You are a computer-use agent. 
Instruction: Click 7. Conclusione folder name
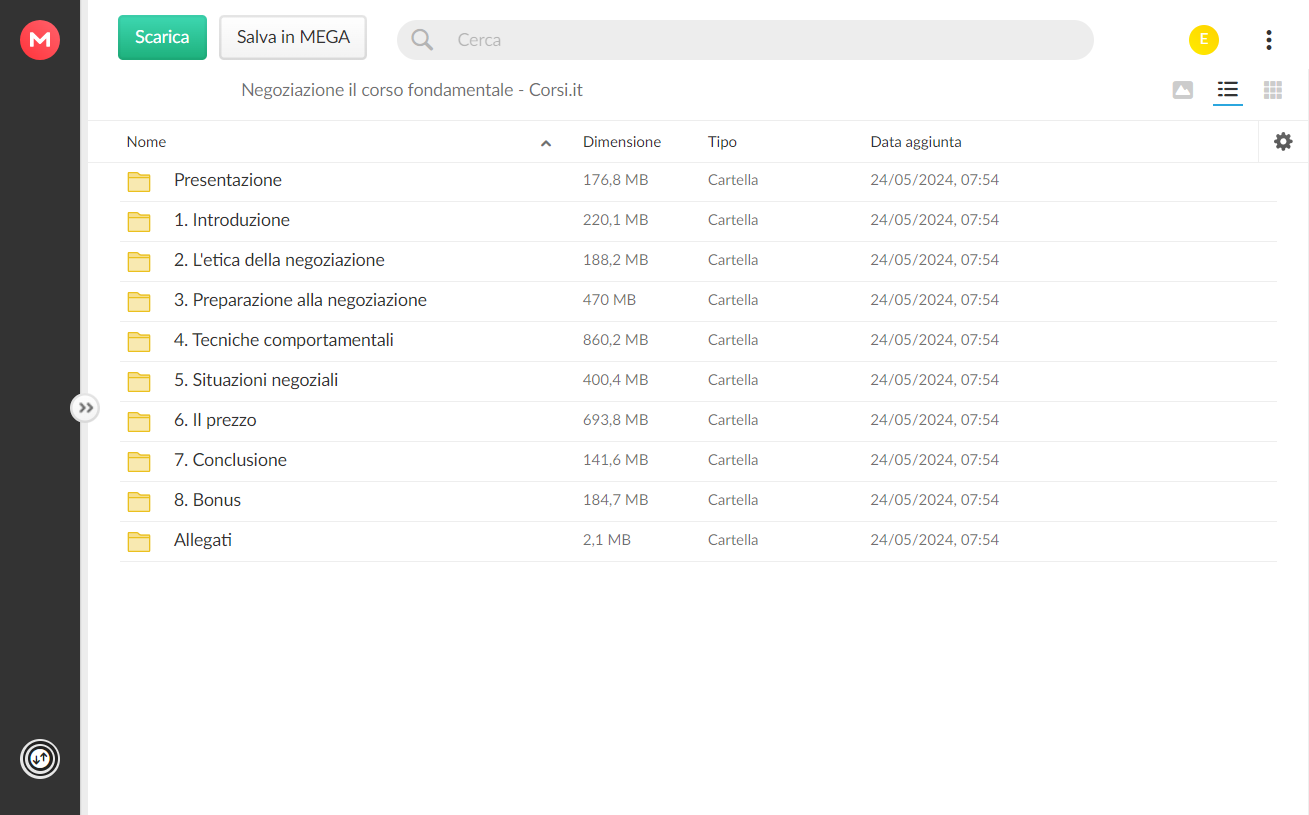pos(230,460)
